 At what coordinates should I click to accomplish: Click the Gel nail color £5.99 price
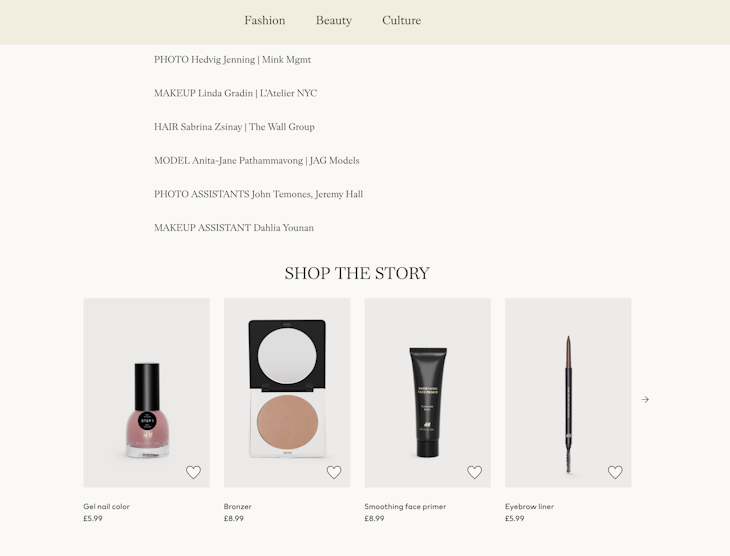click(93, 518)
